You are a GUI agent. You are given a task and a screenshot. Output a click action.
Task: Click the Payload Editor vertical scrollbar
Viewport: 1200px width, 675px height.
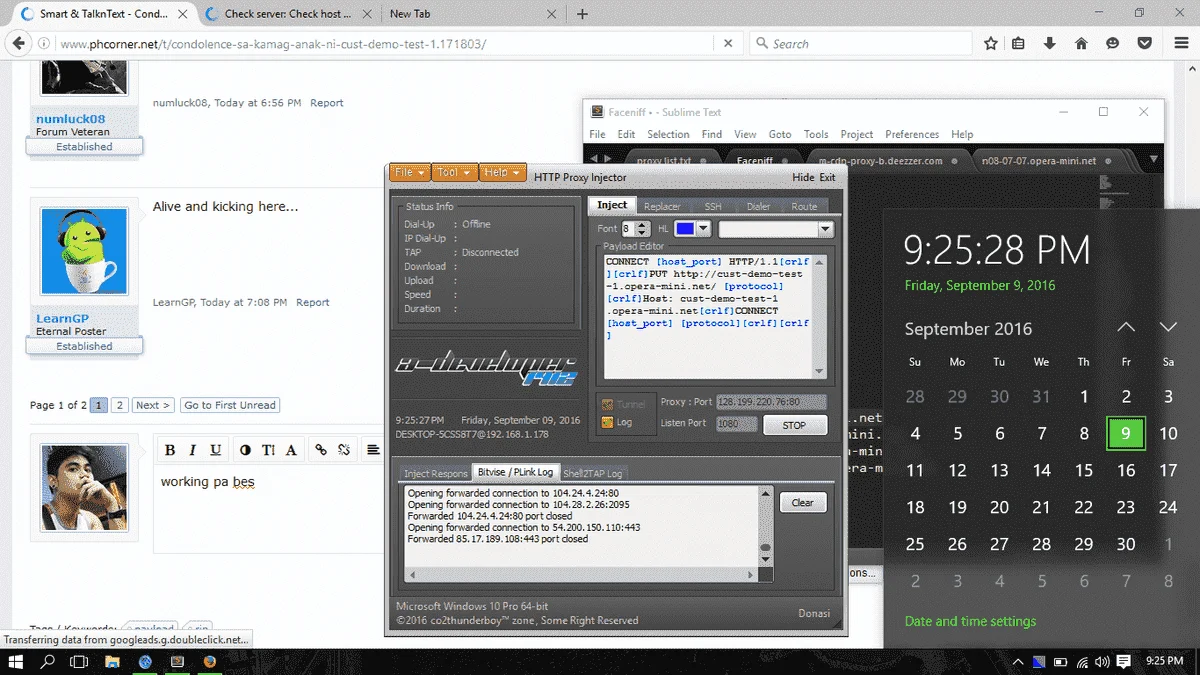click(819, 316)
